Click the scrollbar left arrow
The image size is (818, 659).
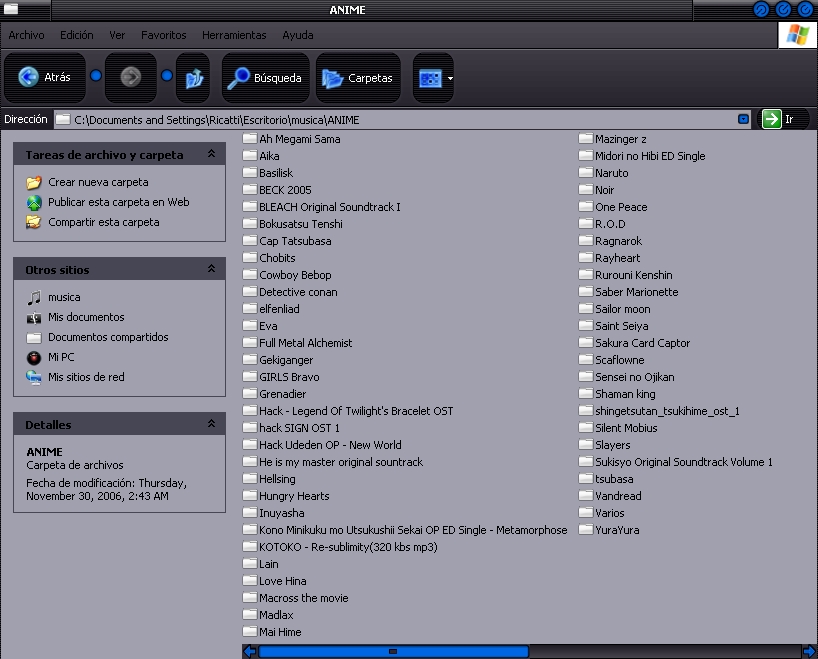pos(250,651)
